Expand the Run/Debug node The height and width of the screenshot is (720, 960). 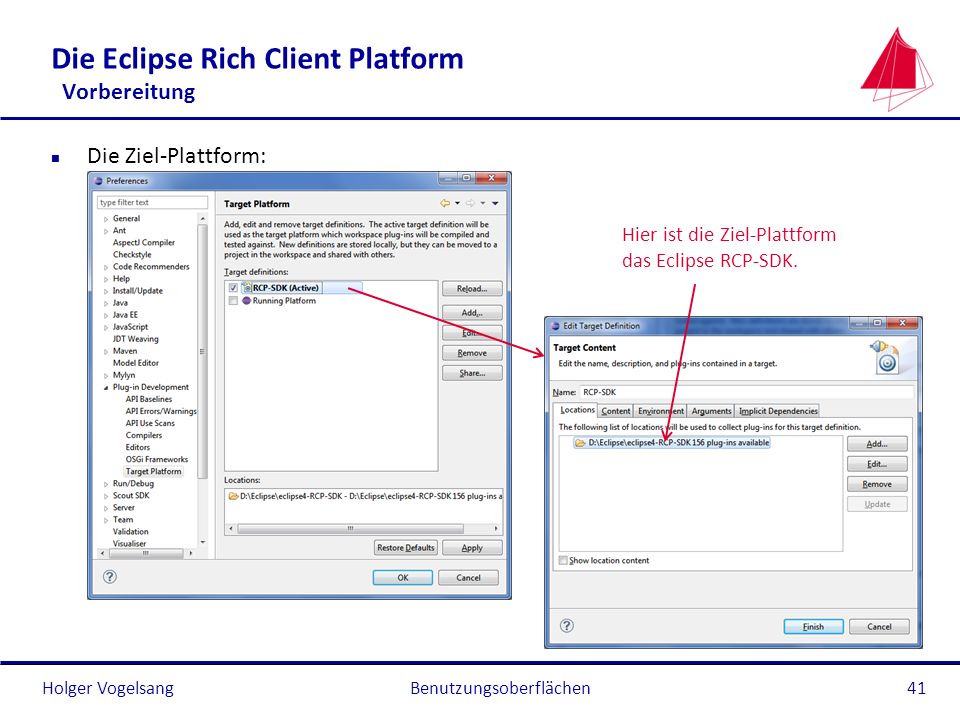[106, 484]
